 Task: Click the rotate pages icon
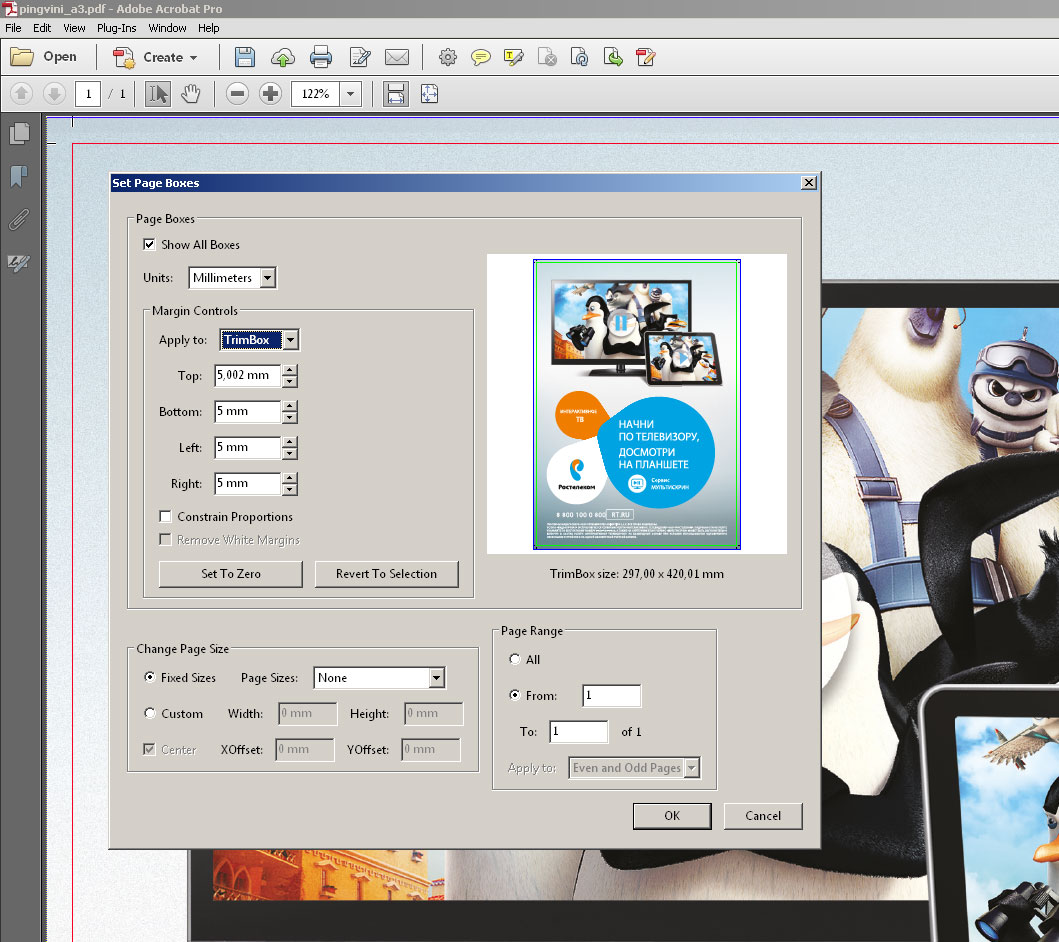click(579, 57)
